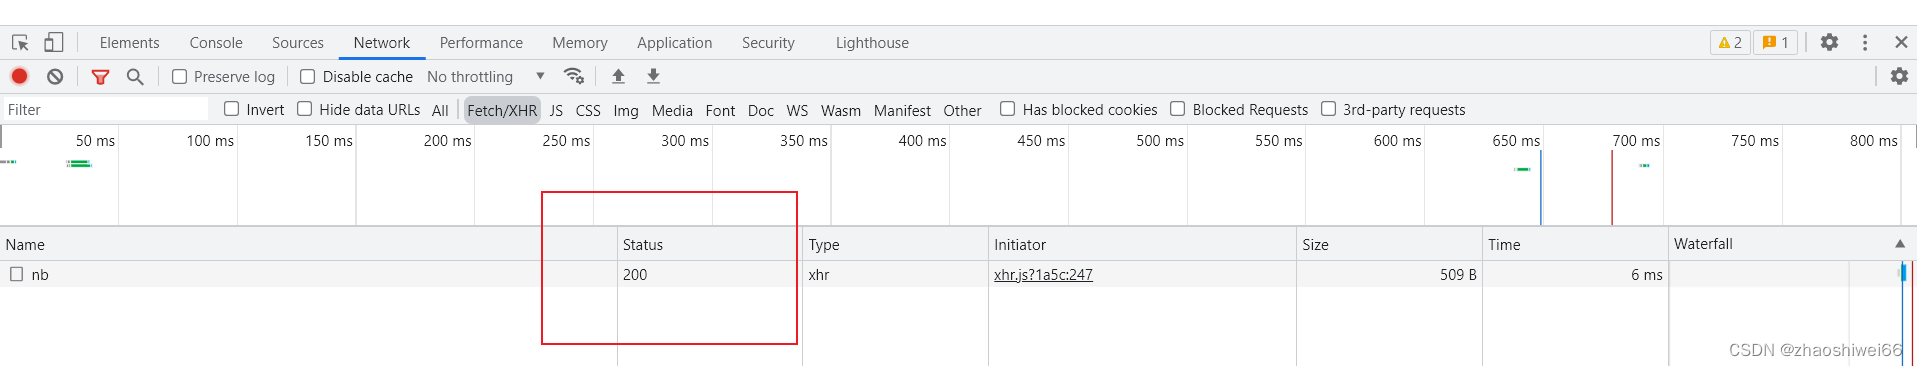Open DevTools settings gear
This screenshot has width=1917, height=366.
1829,42
